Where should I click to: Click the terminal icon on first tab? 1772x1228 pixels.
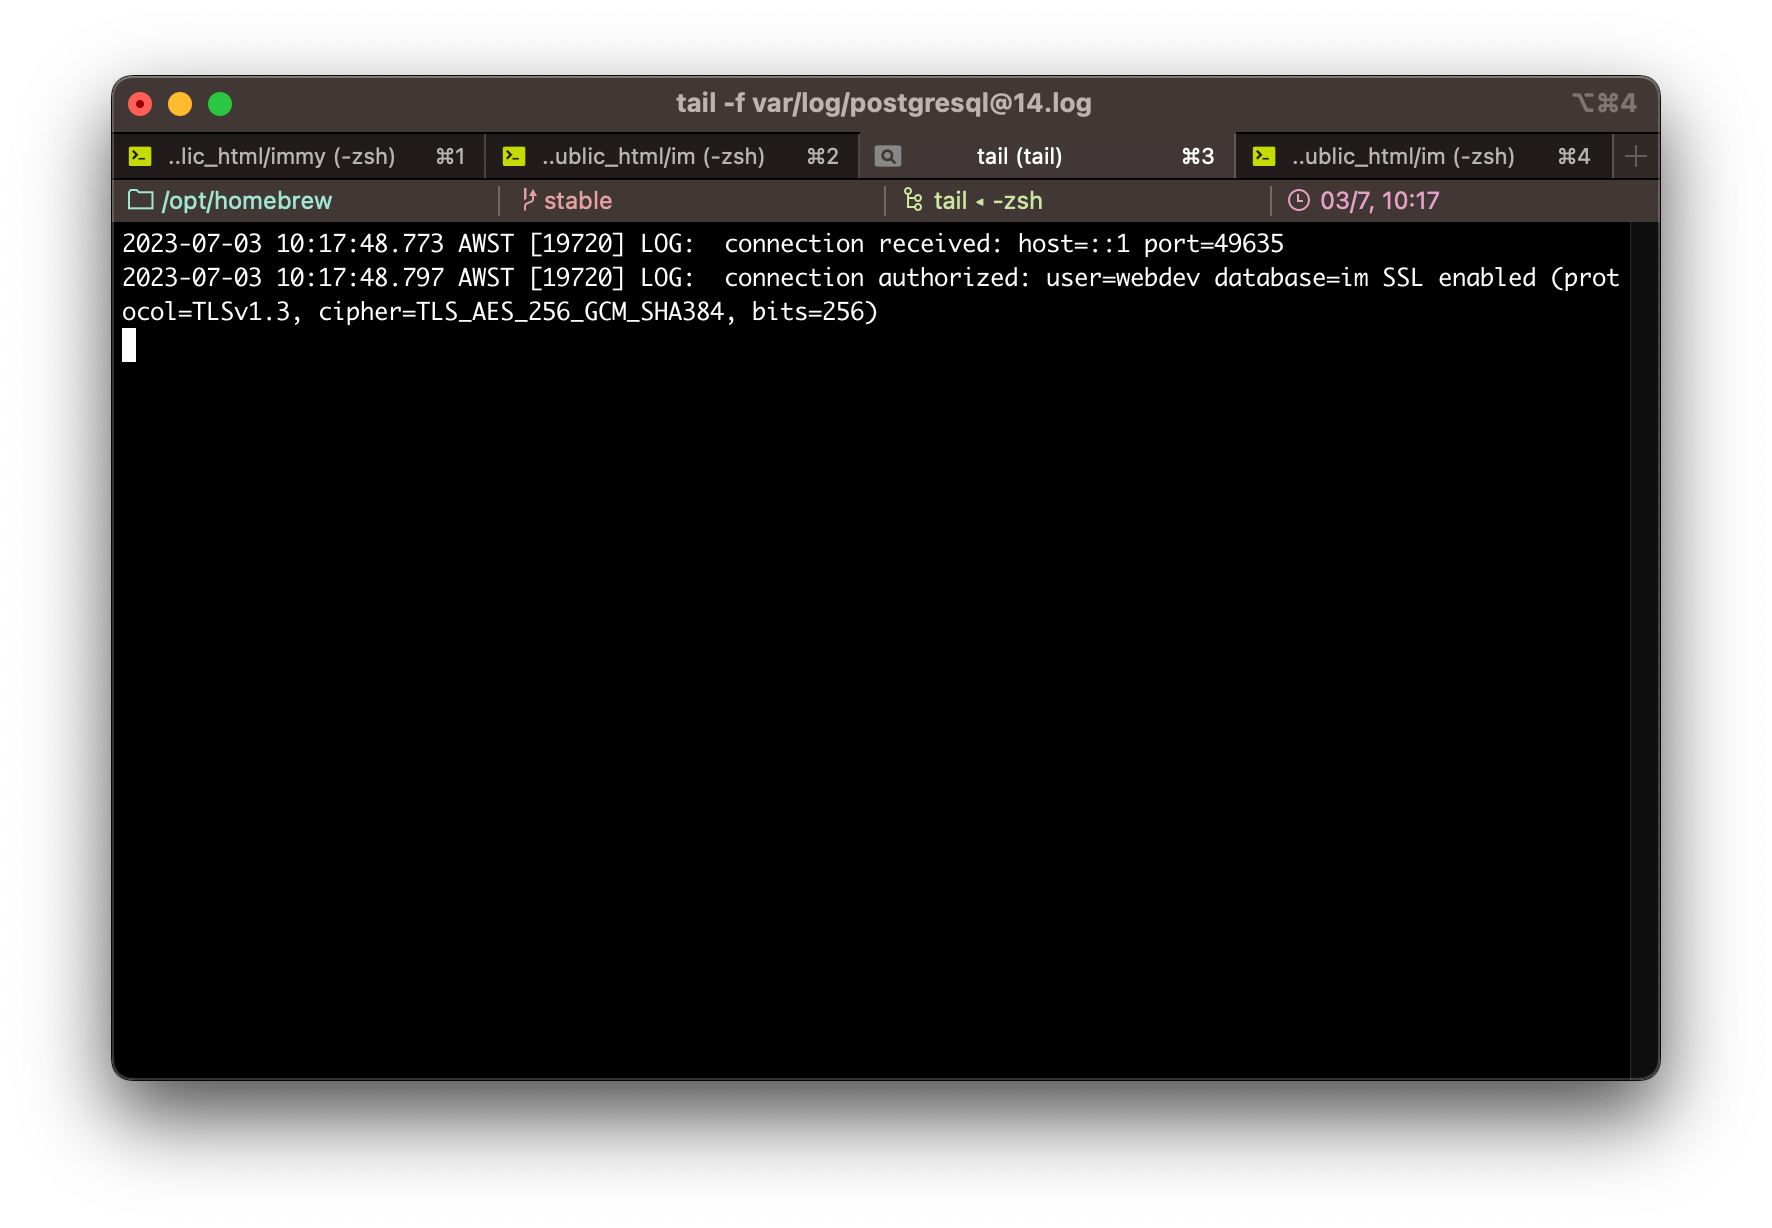pyautogui.click(x=140, y=156)
